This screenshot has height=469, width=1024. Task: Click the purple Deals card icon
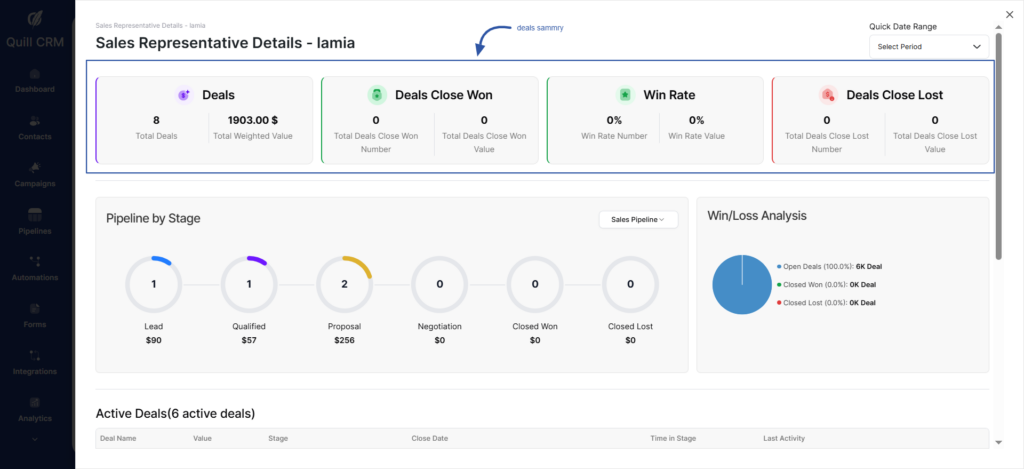pyautogui.click(x=184, y=95)
